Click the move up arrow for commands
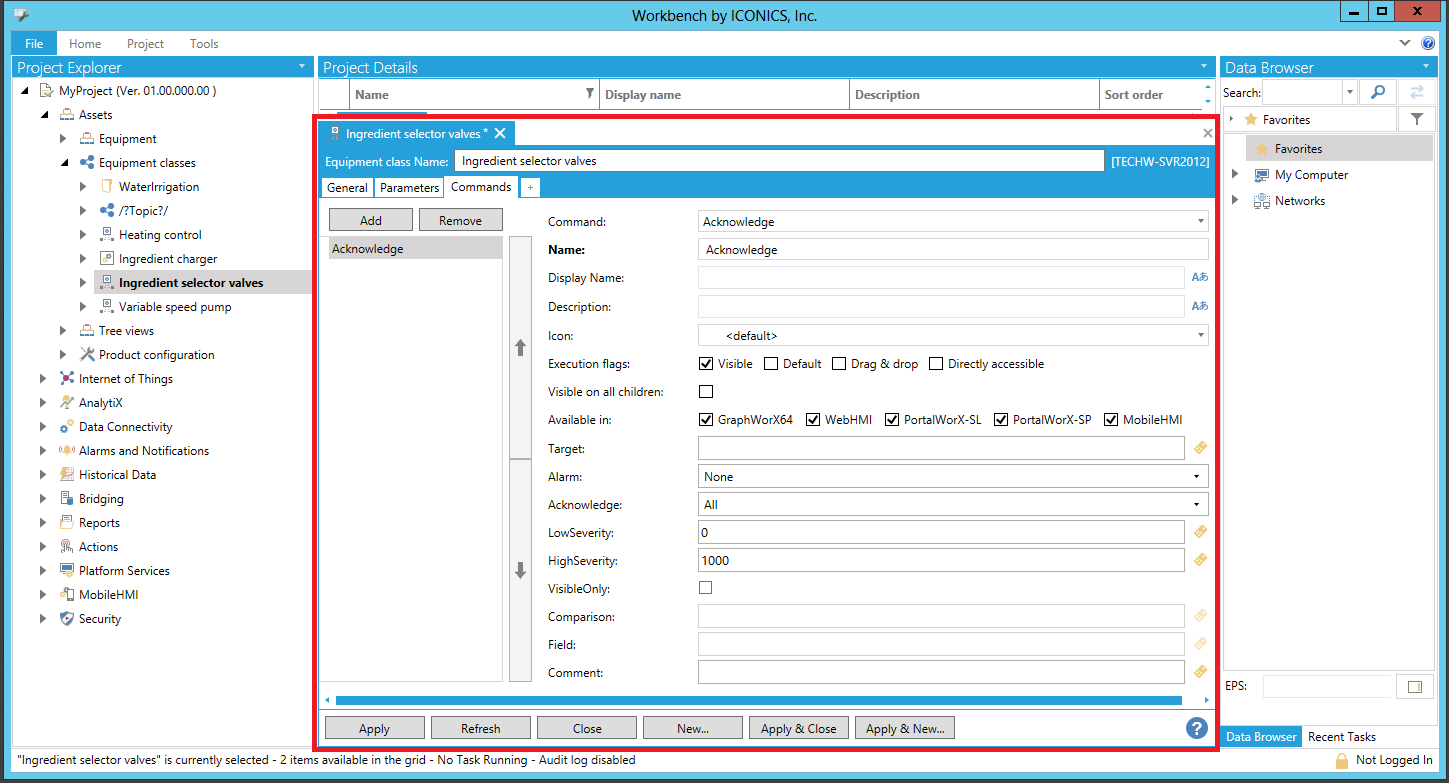The image size is (1449, 783). point(520,348)
